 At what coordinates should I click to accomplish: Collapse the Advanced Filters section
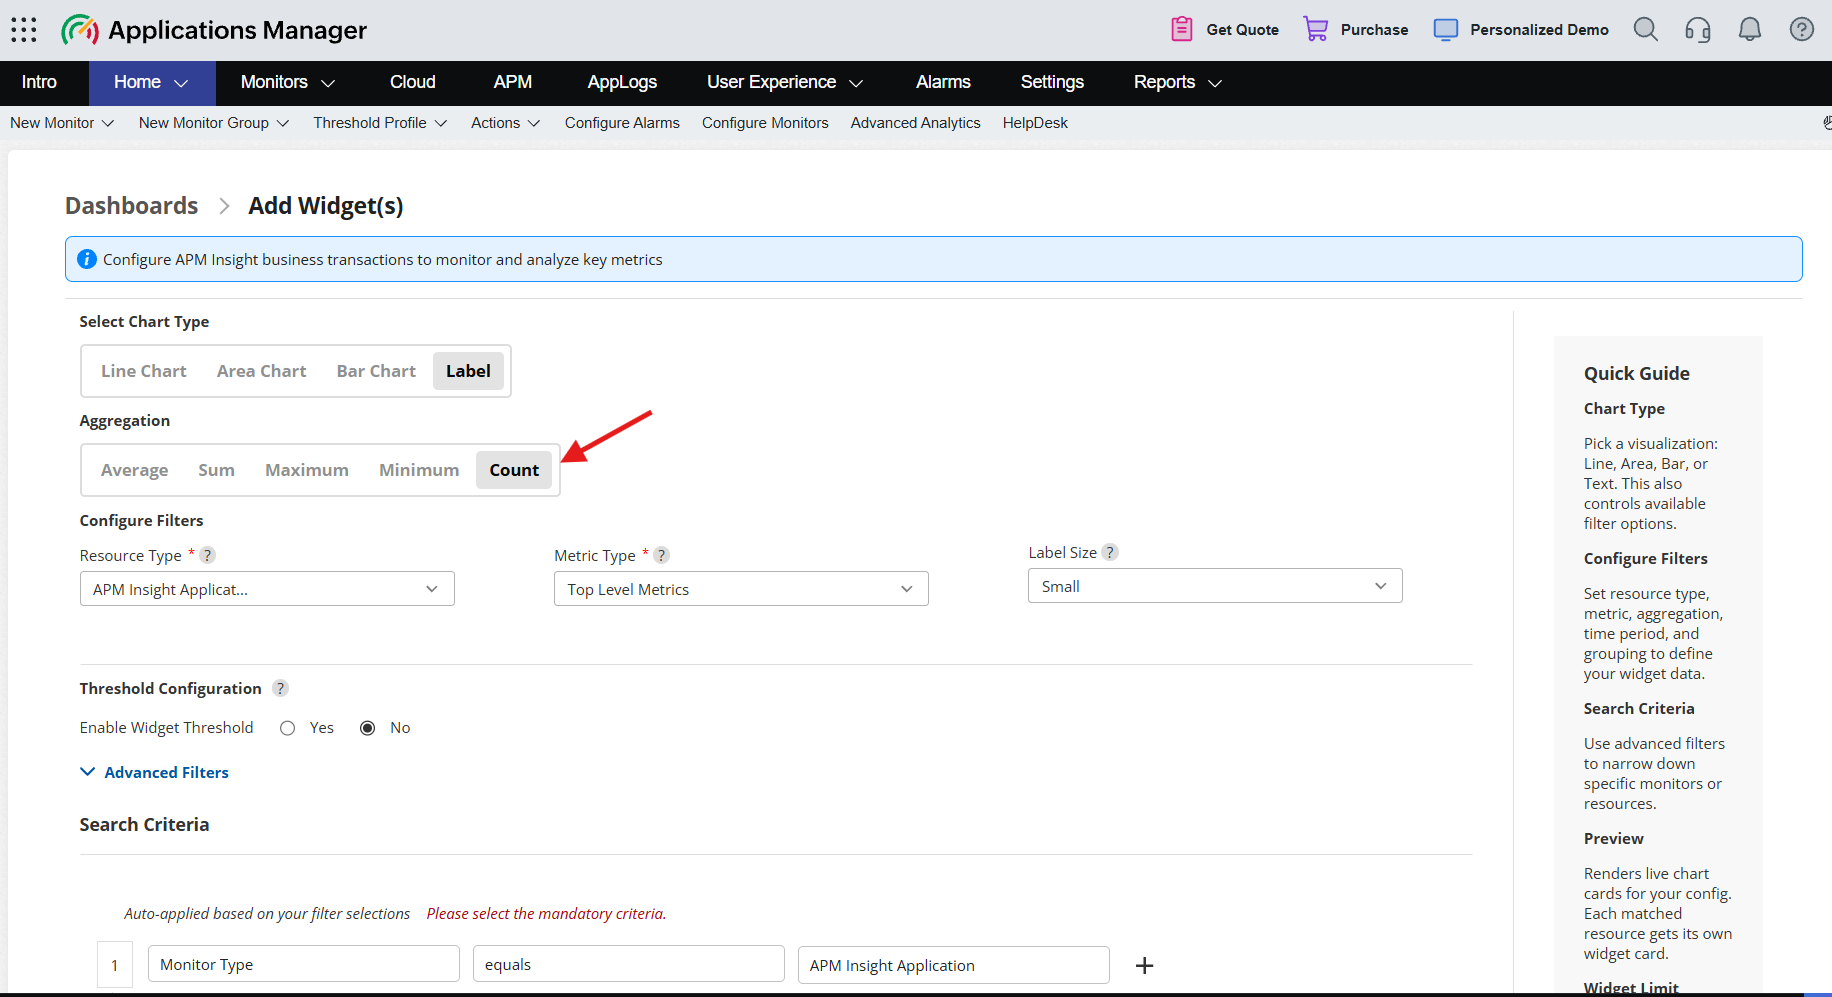[155, 772]
